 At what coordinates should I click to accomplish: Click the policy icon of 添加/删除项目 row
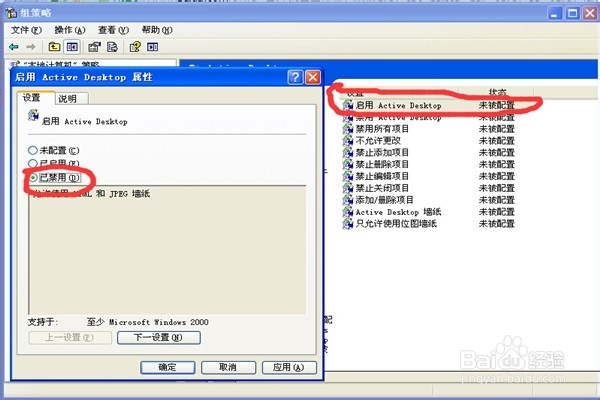(348, 200)
